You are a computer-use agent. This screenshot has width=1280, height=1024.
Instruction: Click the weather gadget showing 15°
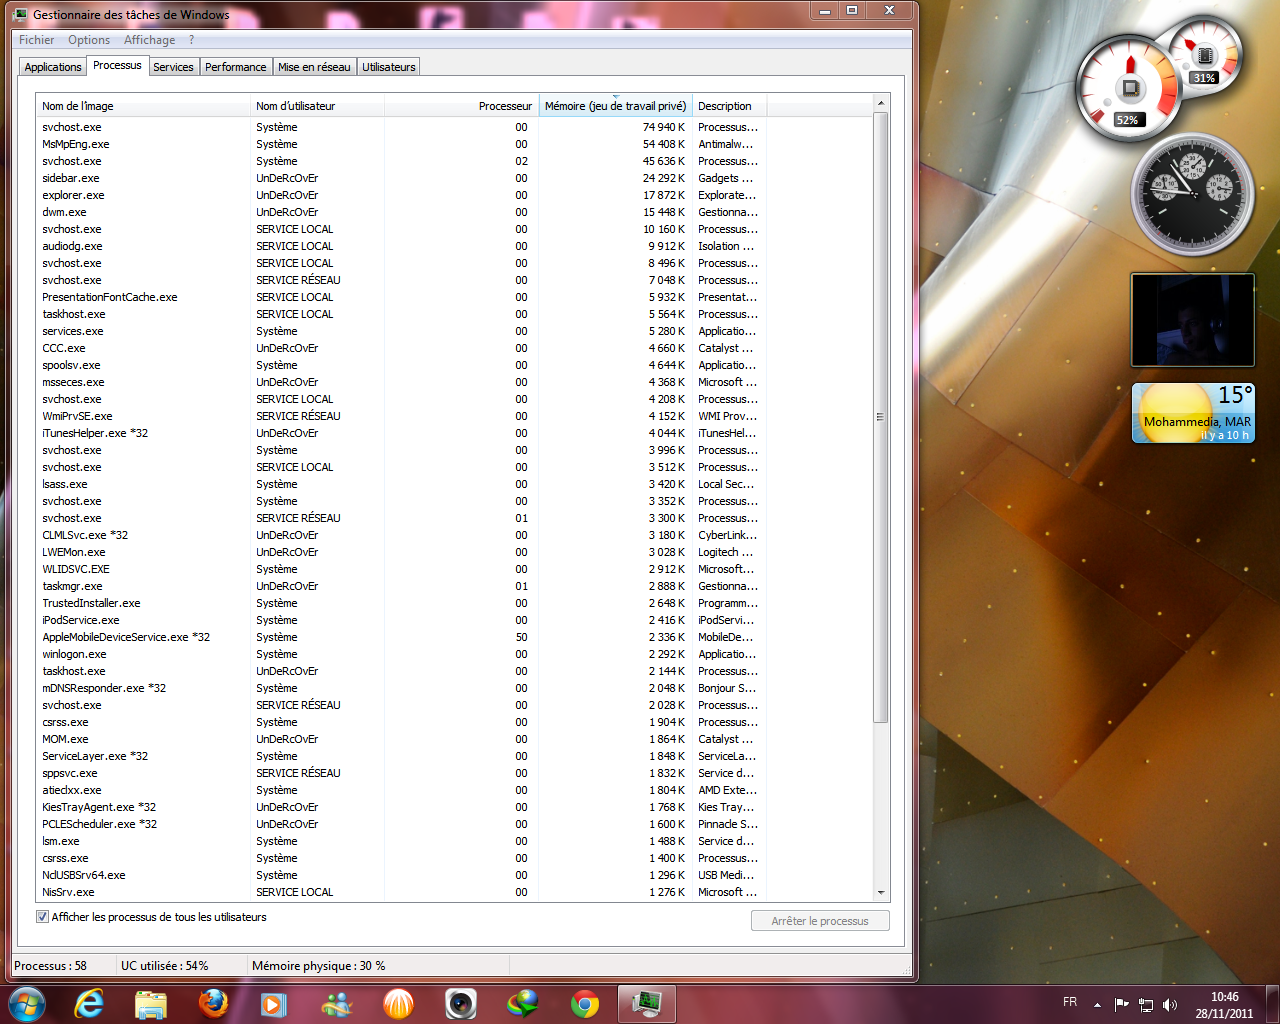[1192, 413]
